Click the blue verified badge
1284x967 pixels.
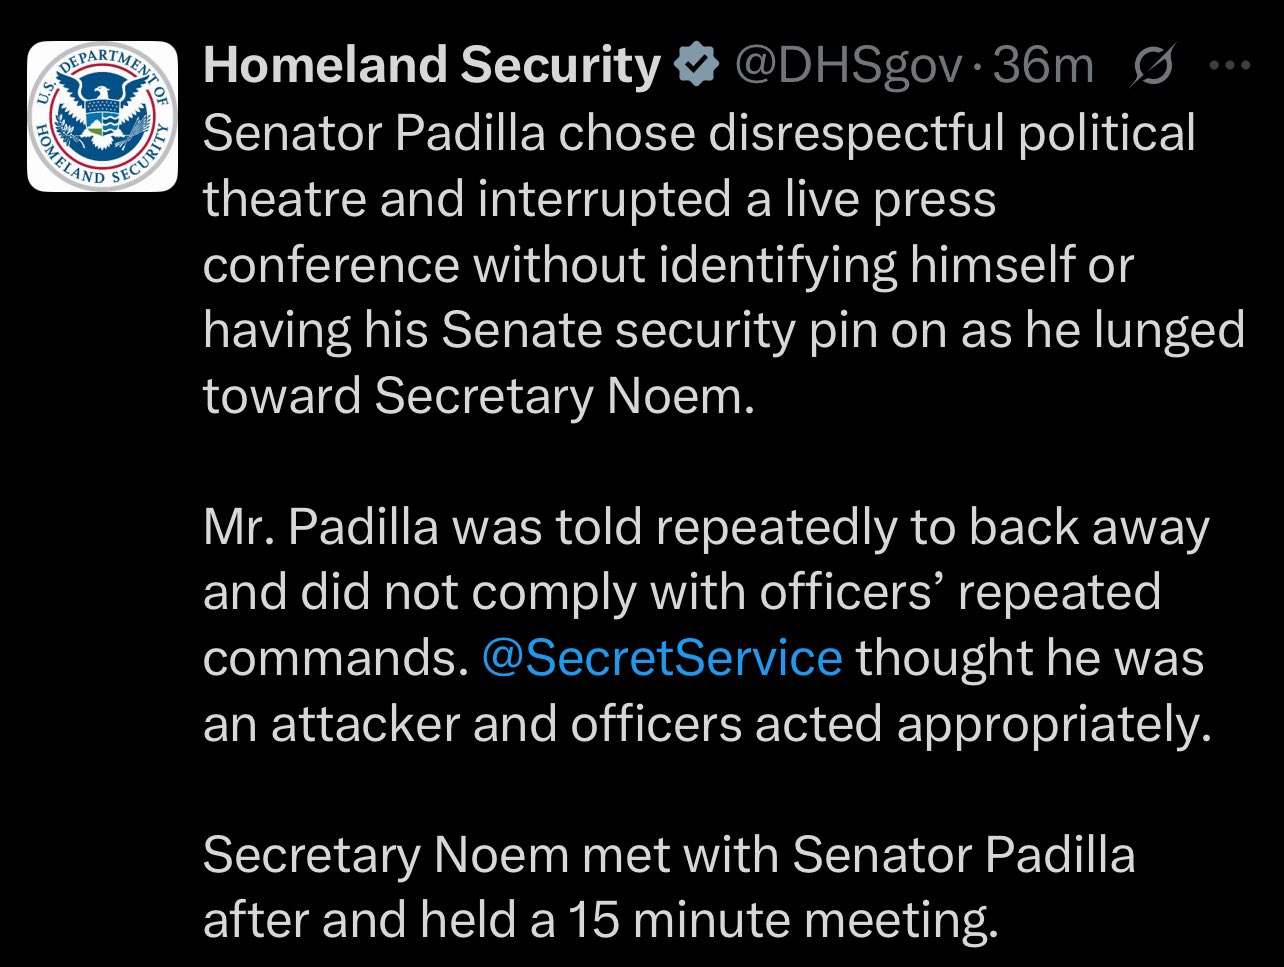[696, 66]
